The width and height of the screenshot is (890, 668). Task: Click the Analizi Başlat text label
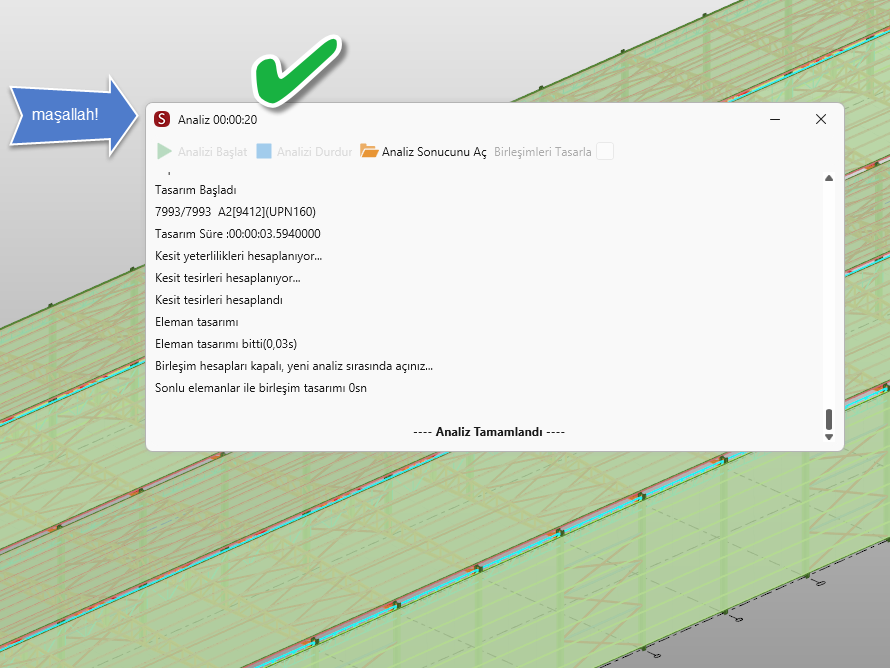212,152
